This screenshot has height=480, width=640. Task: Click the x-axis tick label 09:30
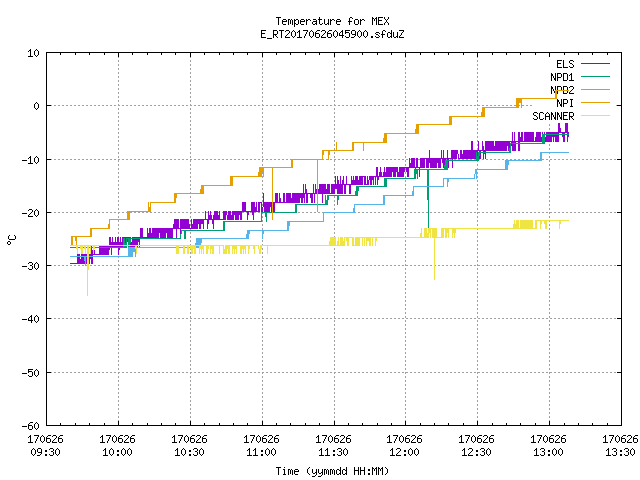(45, 452)
